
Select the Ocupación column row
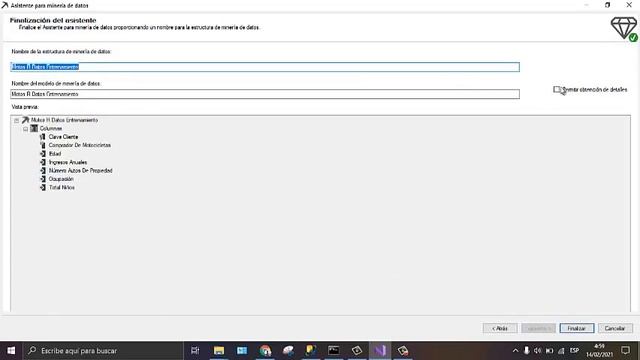coord(61,179)
